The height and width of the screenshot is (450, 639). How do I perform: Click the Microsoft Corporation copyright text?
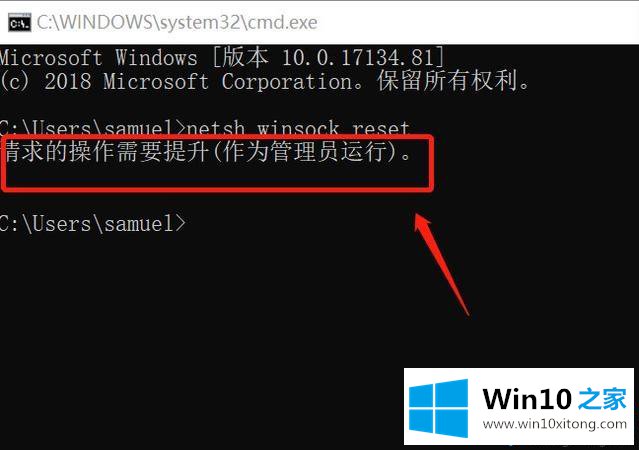(228, 81)
